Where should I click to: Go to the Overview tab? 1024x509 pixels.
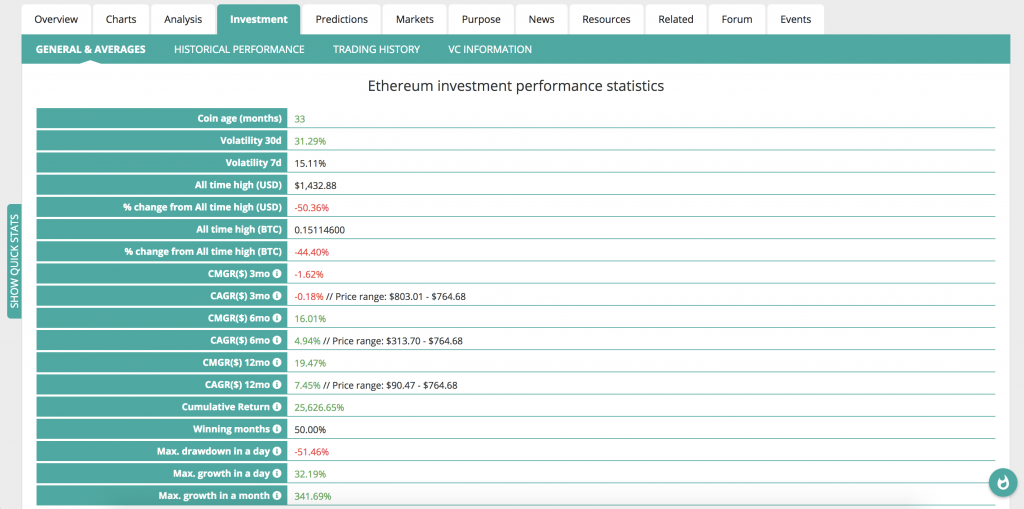coord(56,19)
